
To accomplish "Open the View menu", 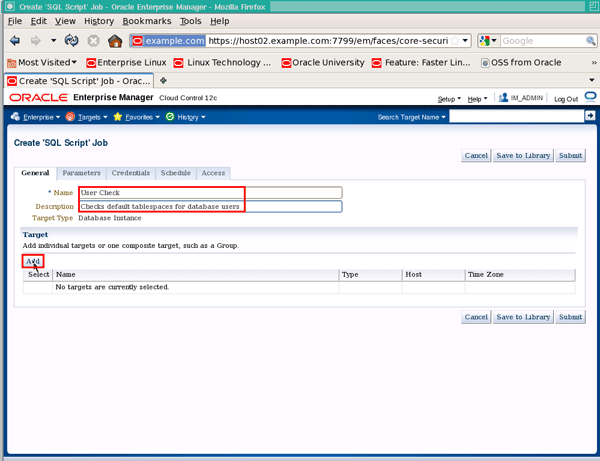I will click(65, 21).
